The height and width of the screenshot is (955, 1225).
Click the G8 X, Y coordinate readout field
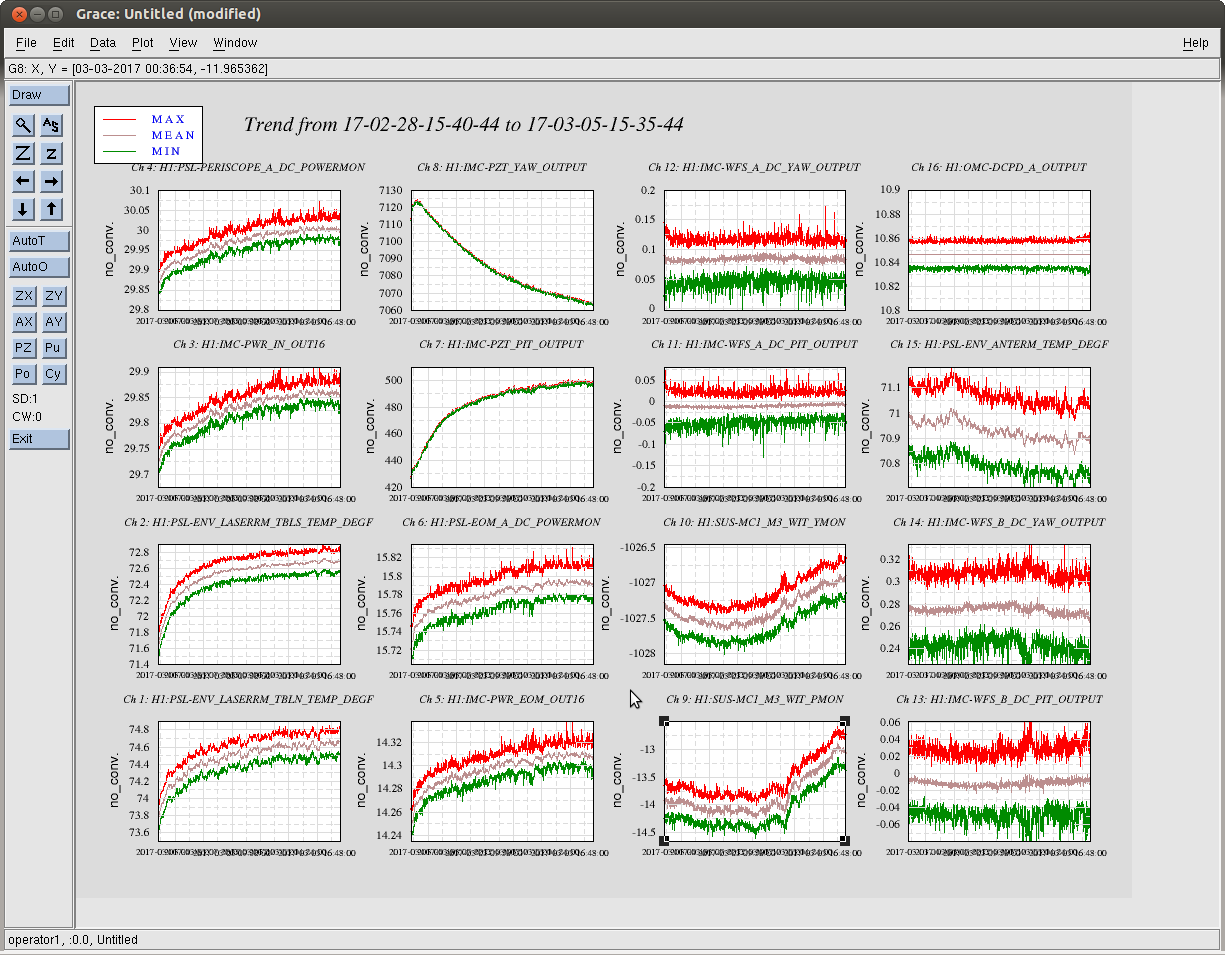click(612, 69)
